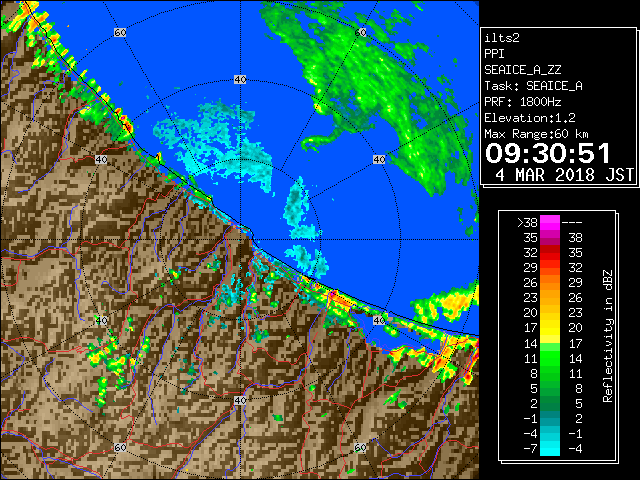The height and width of the screenshot is (480, 640).
Task: Click the magenta swatch beside >38
Action: (x=550, y=222)
